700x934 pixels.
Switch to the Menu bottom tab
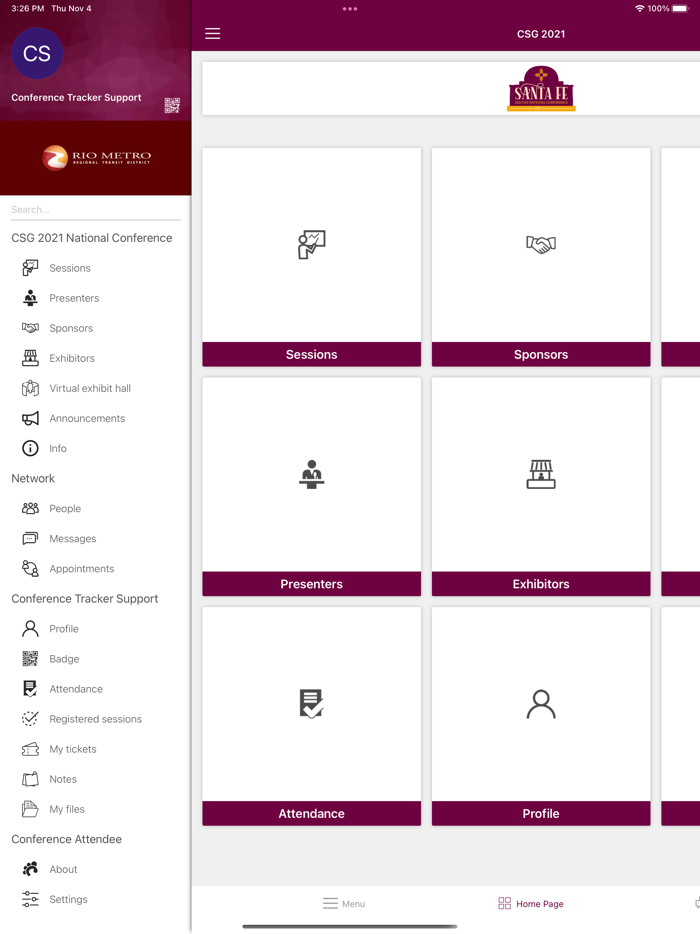tap(344, 904)
